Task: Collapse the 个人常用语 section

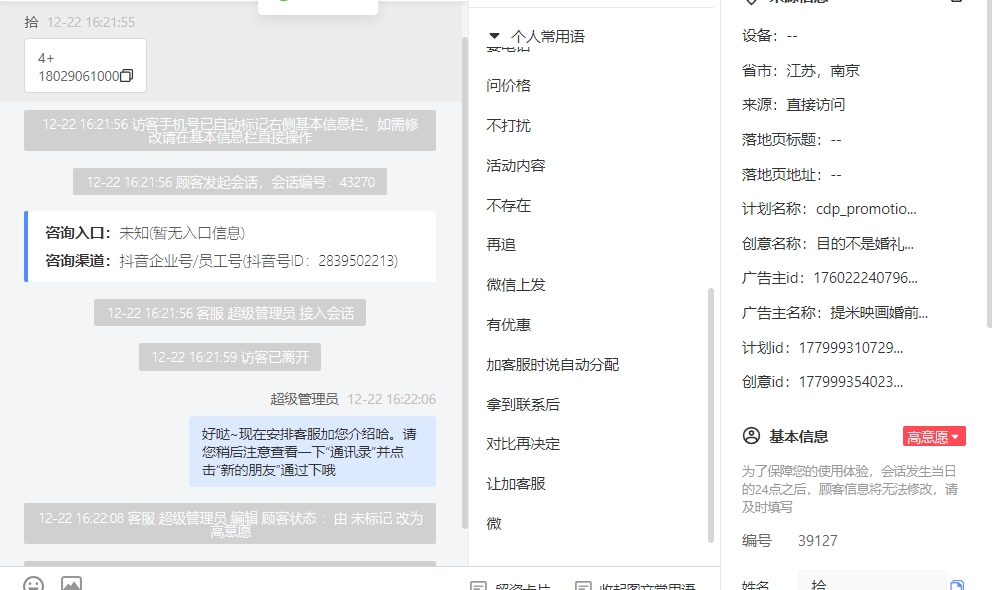Action: (495, 36)
